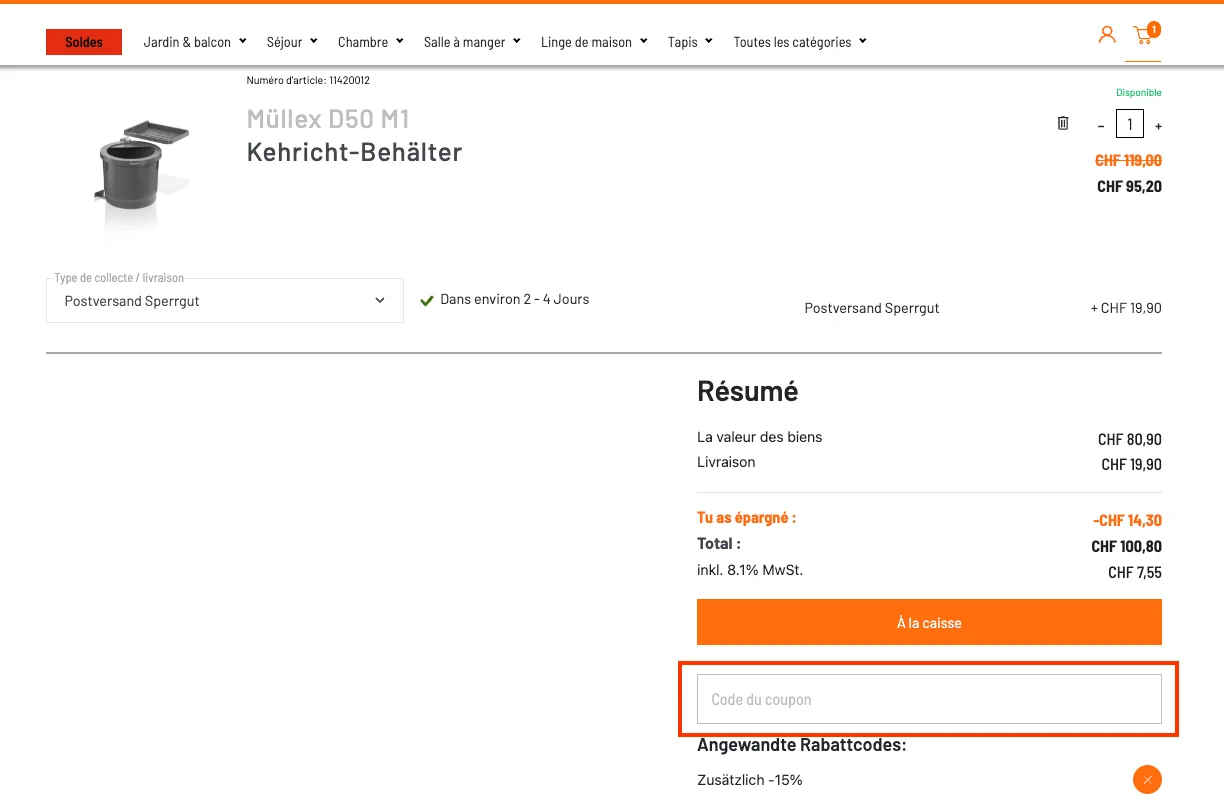Screen dimensions: 1224x803
Task: Click the total amount CHF 100,80
Action: 1126,547
